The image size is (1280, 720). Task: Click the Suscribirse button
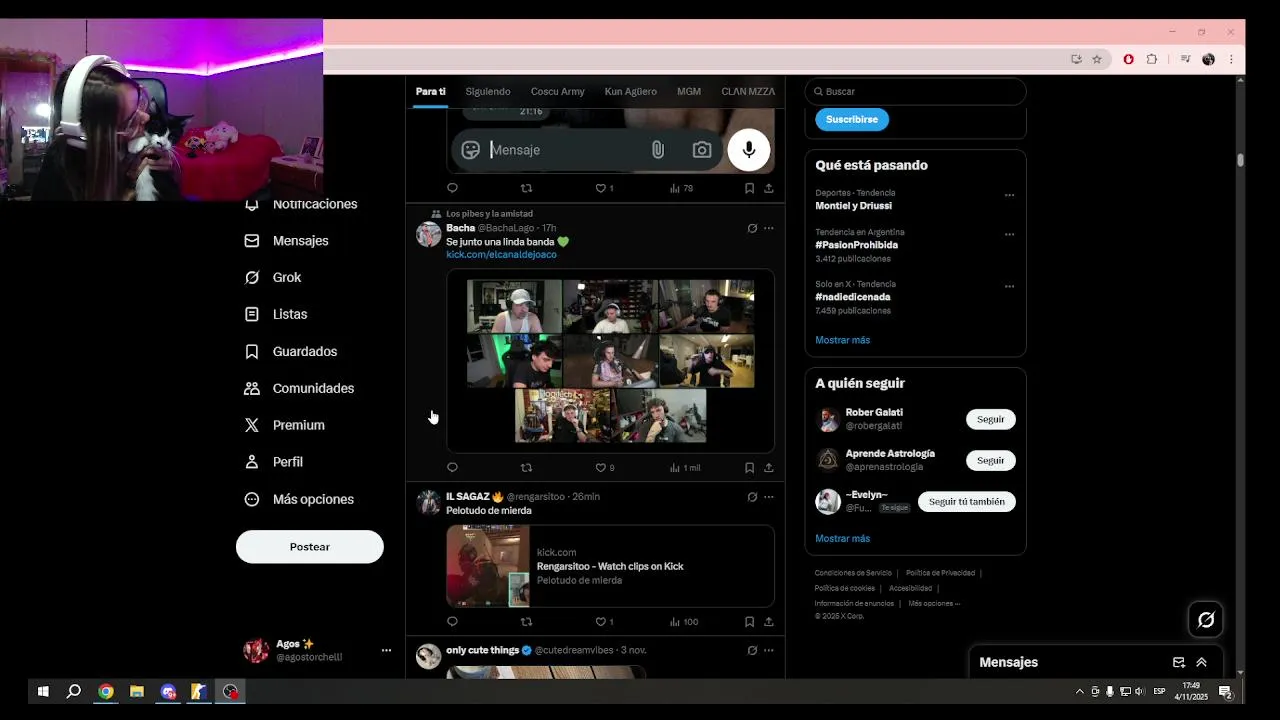(852, 119)
